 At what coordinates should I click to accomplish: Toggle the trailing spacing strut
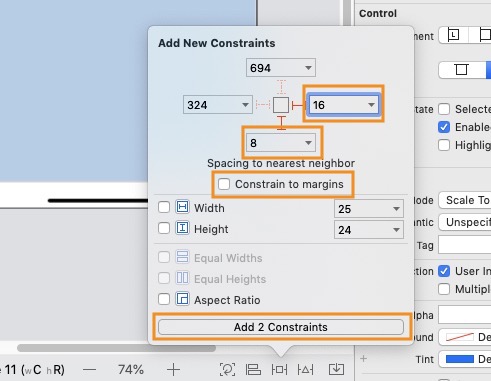(x=298, y=105)
